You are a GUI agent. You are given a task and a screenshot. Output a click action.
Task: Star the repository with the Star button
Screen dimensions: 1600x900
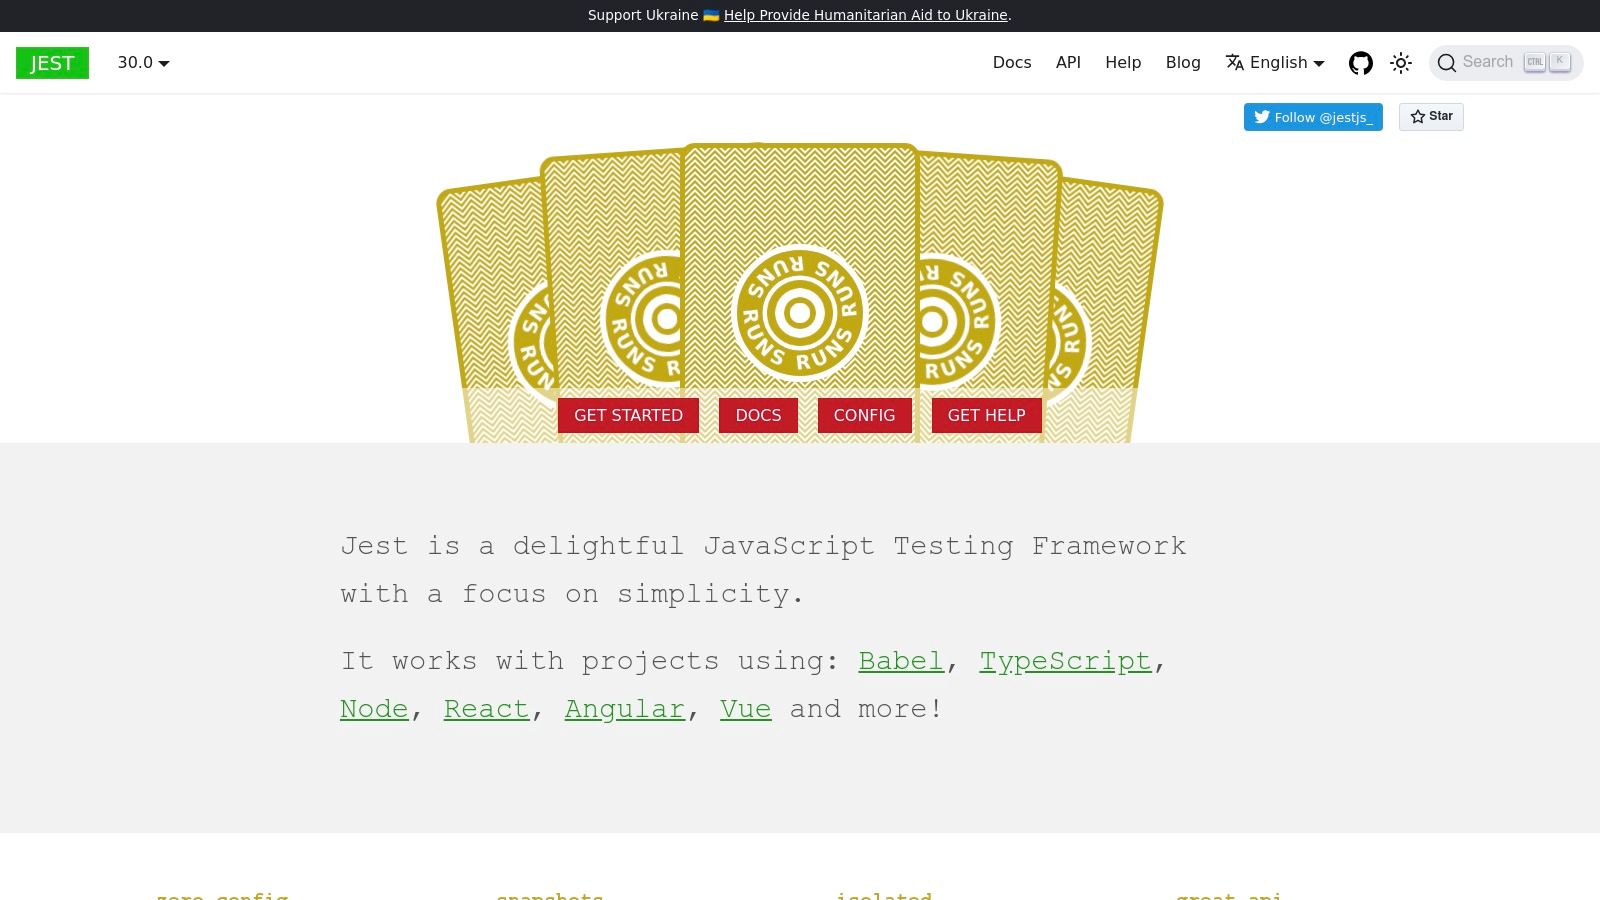coord(1431,117)
